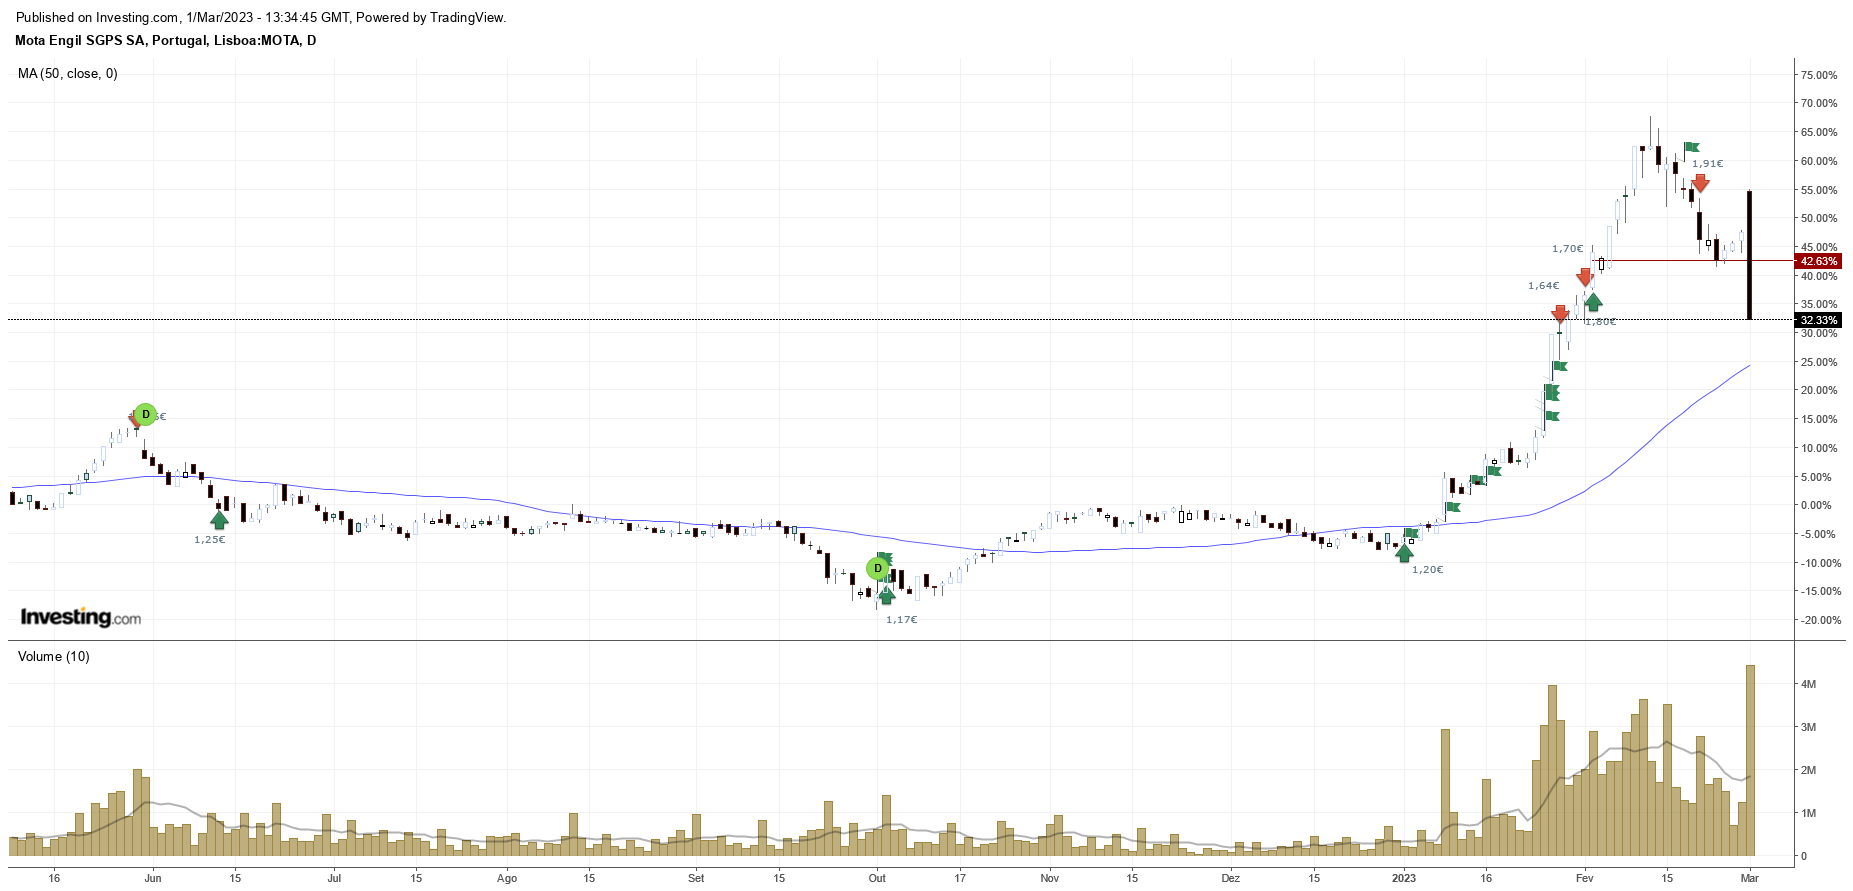
Task: Click the green D dividend marker near Out
Action: 878,569
